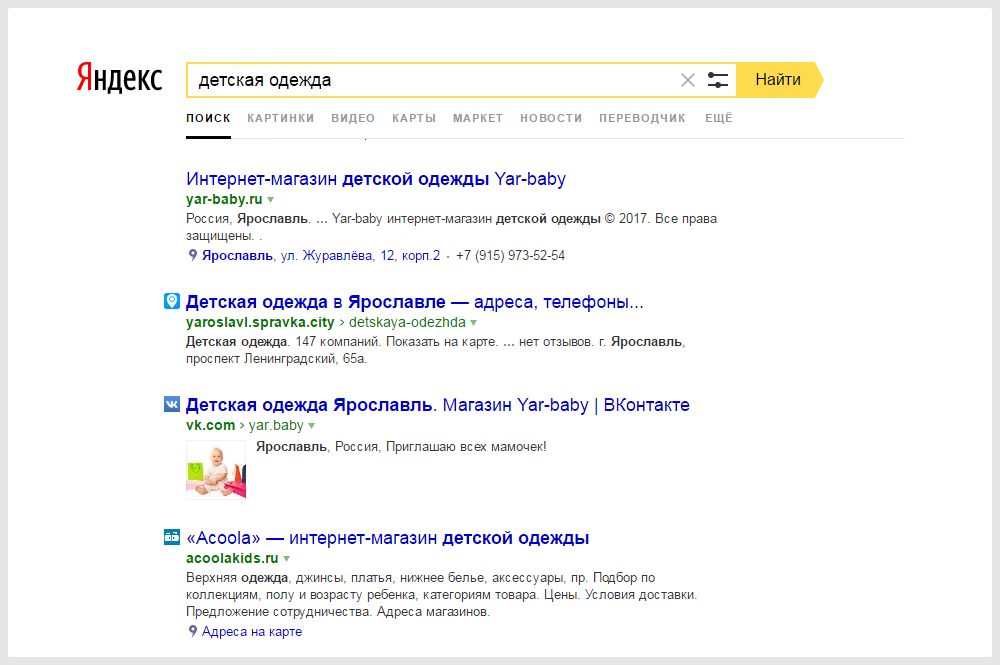Expand the arrow next to yar-baby.ru
This screenshot has width=1000, height=665.
[270, 200]
